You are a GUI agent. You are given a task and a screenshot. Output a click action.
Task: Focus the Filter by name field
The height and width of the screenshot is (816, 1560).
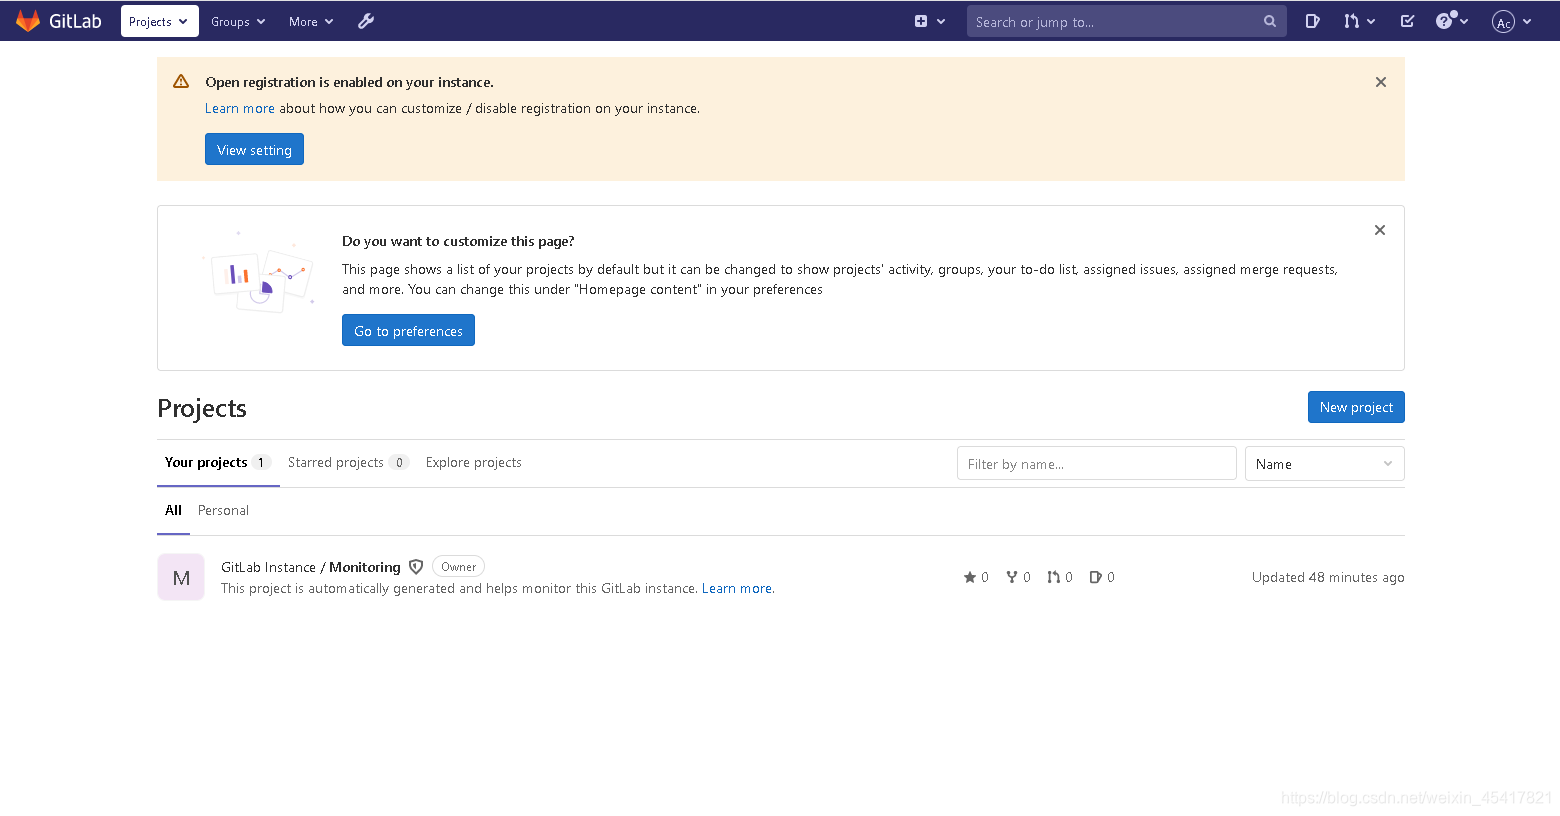1096,463
